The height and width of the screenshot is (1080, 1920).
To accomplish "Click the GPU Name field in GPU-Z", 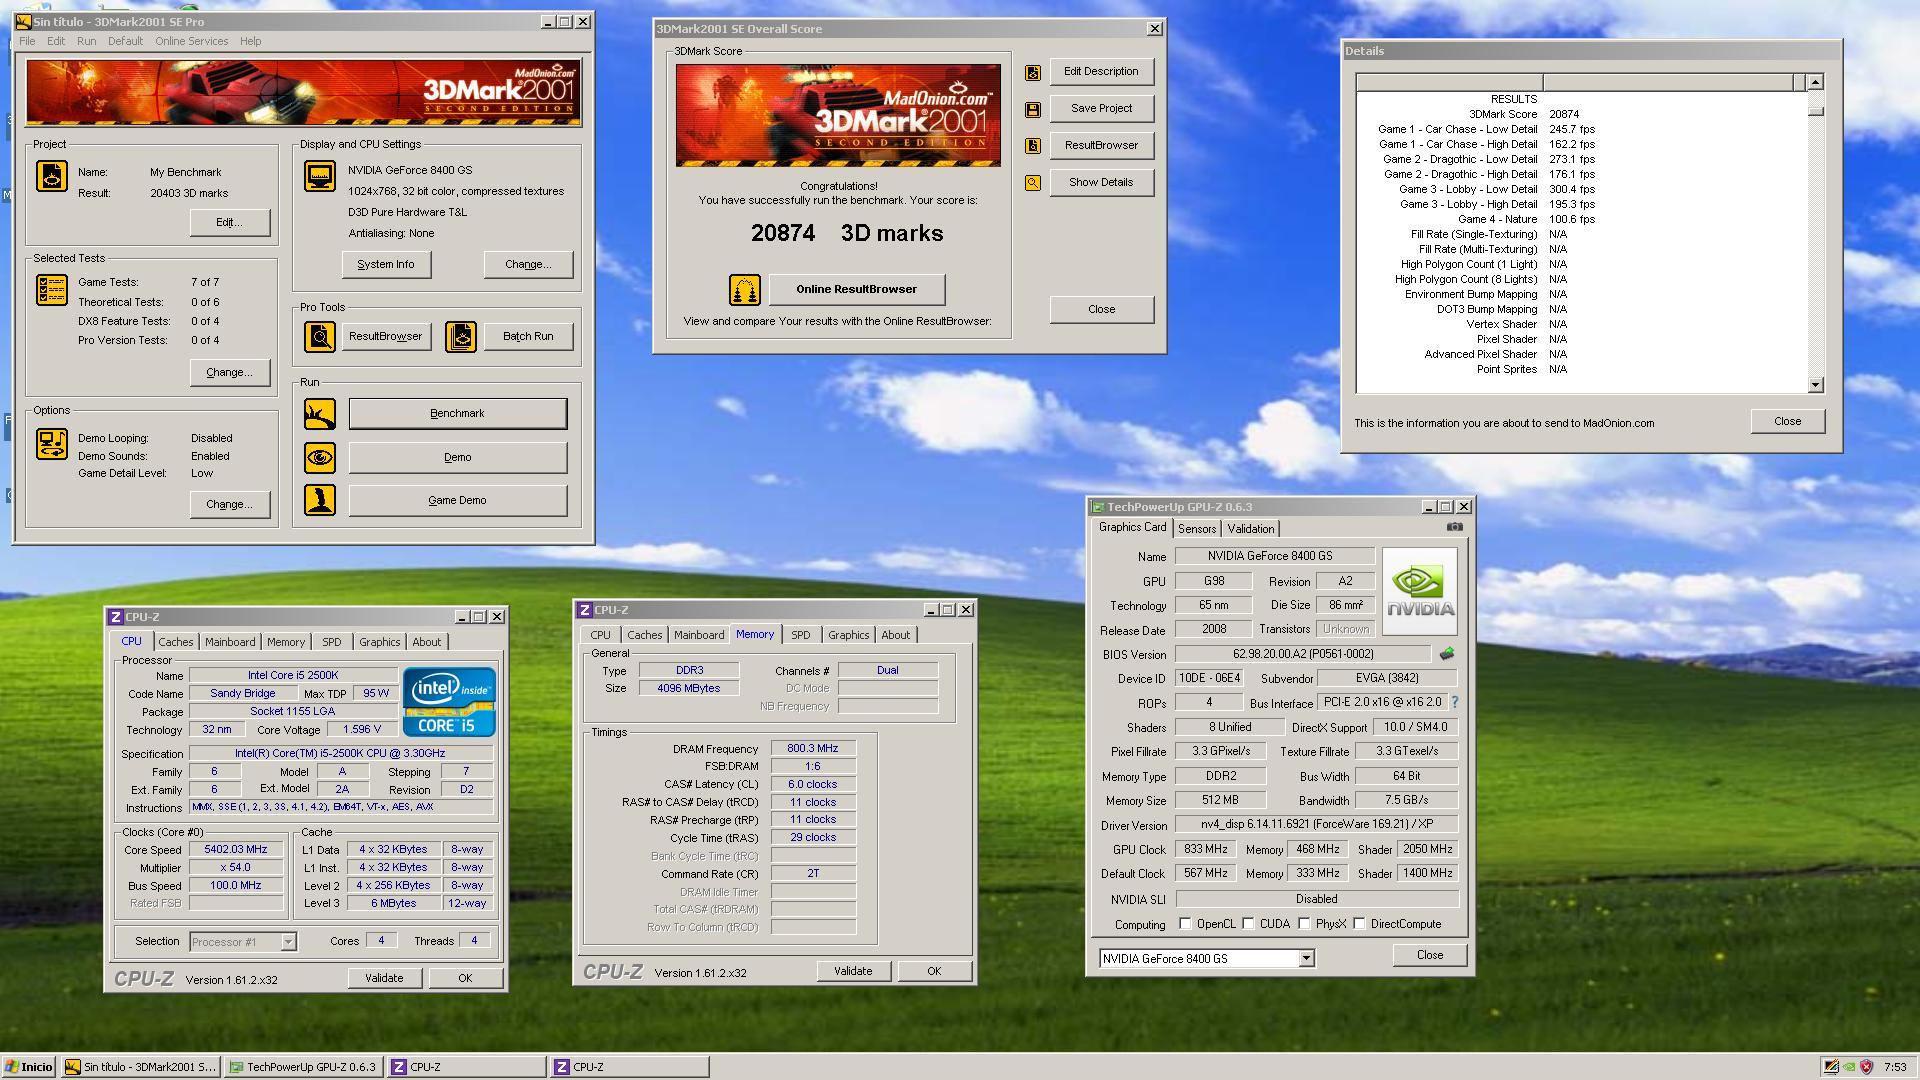I will point(1275,556).
